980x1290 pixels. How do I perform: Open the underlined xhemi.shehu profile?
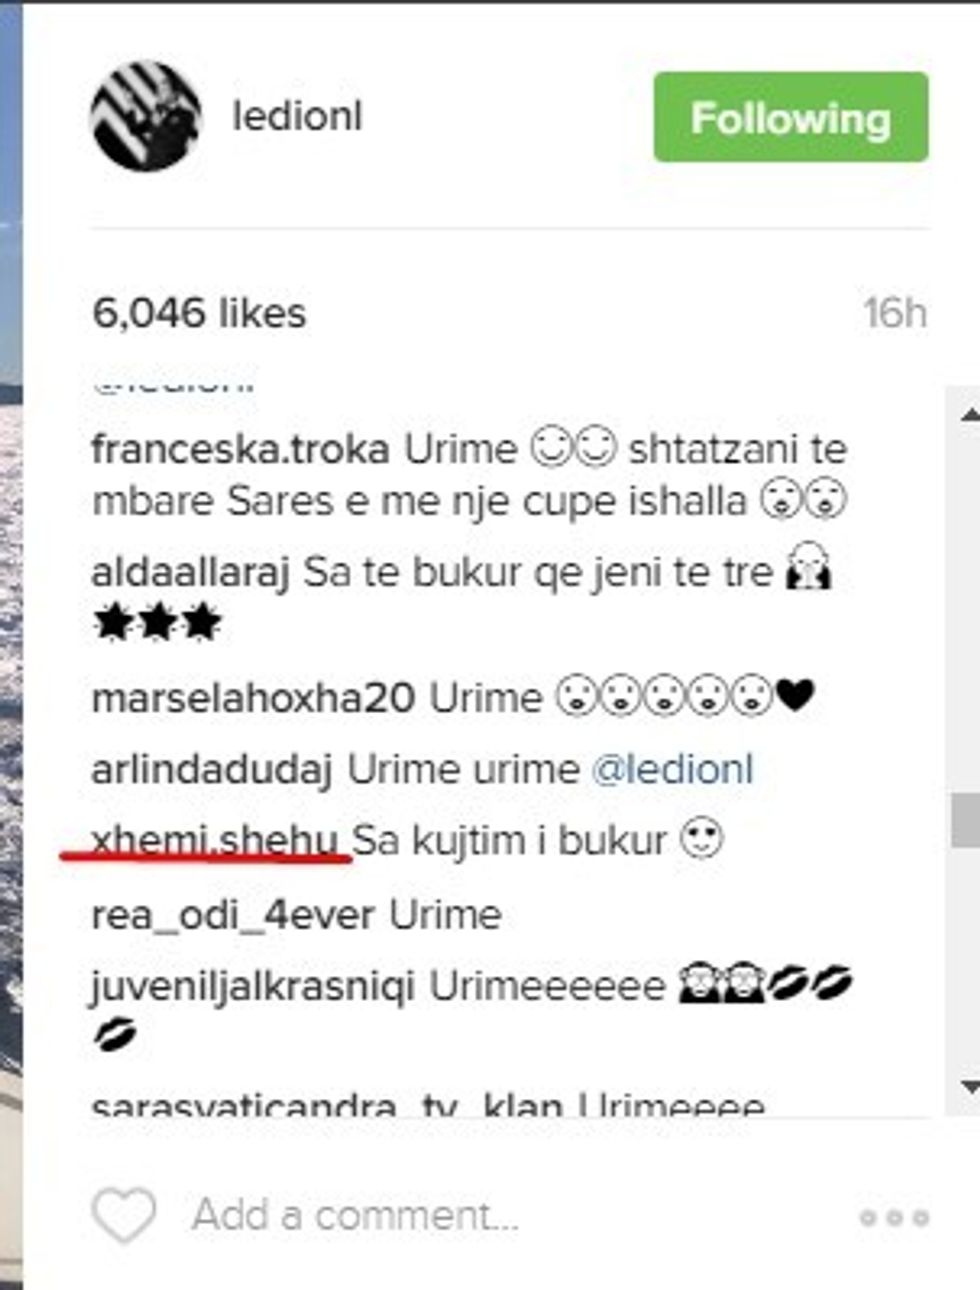[215, 841]
